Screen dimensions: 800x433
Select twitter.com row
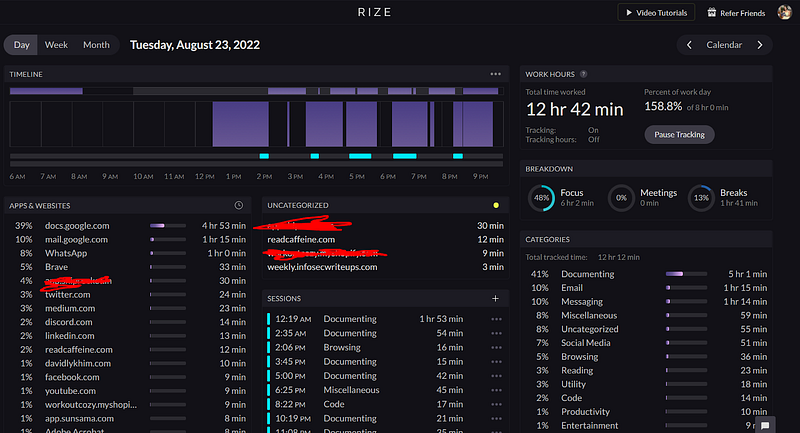(128, 294)
